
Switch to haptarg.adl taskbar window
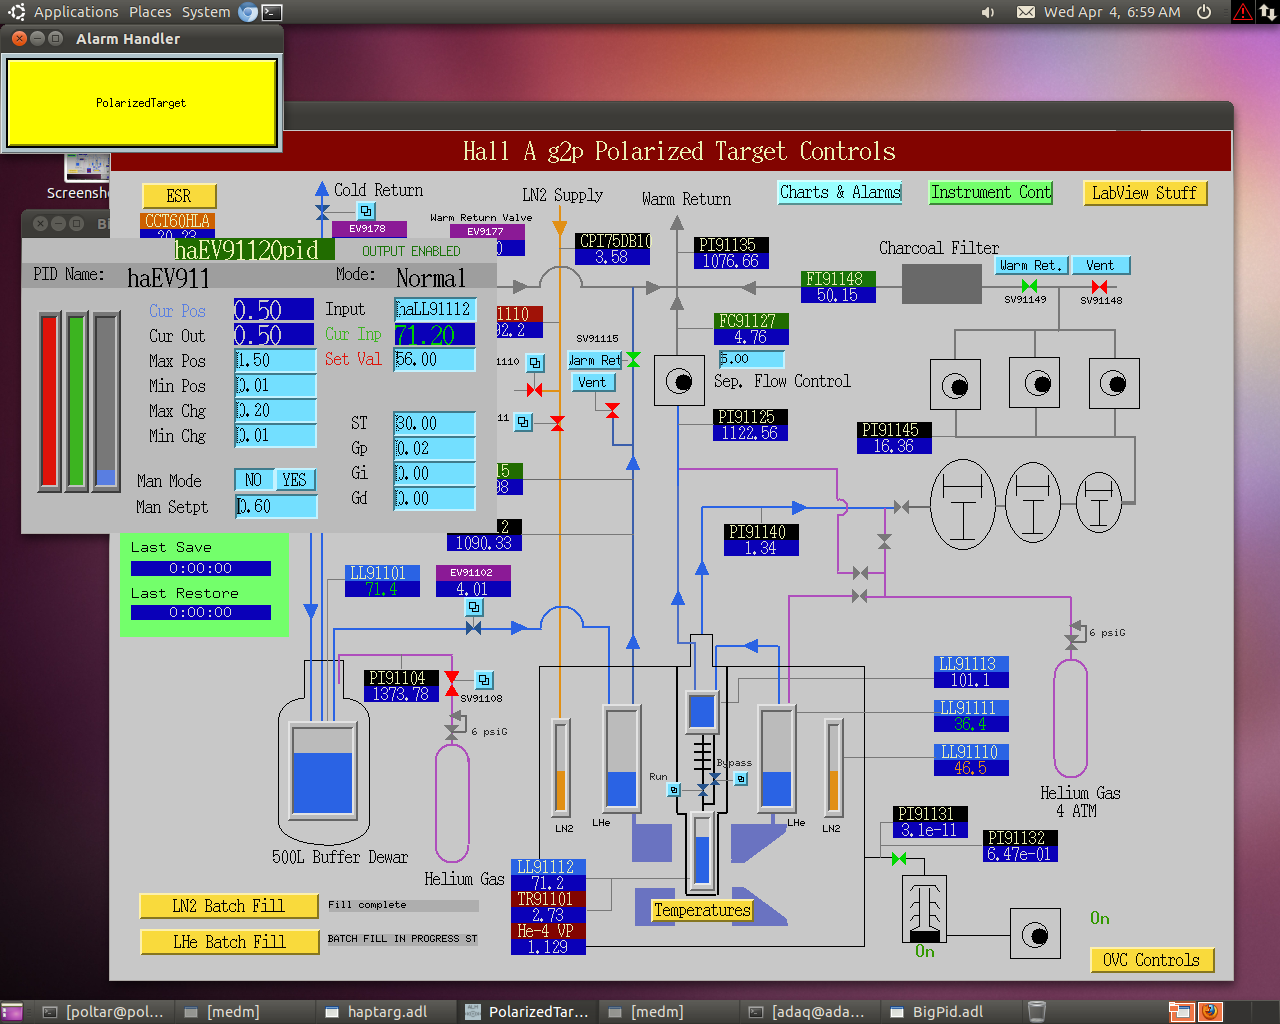(x=385, y=1012)
